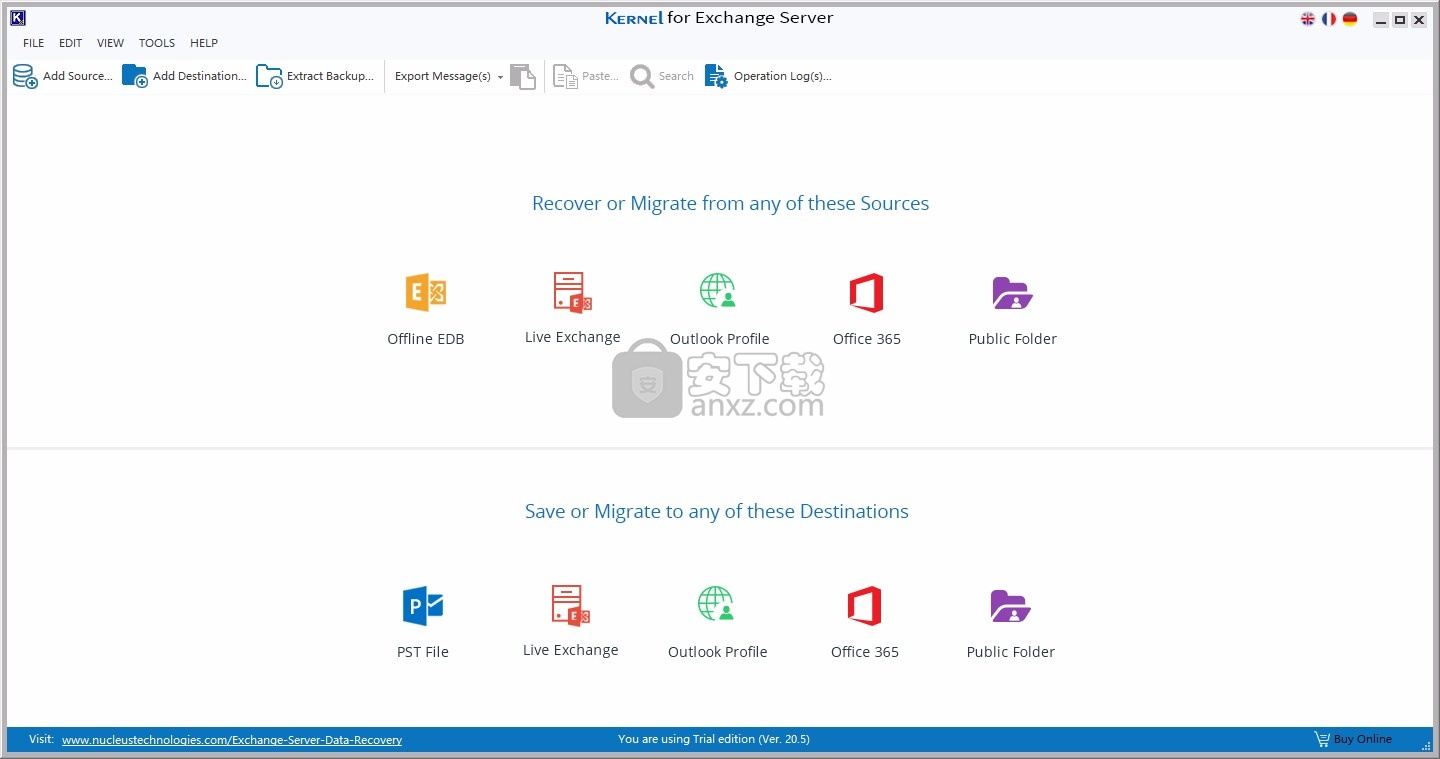The height and width of the screenshot is (759, 1440).
Task: Click the Operation Log(s)... text label
Action: (783, 76)
